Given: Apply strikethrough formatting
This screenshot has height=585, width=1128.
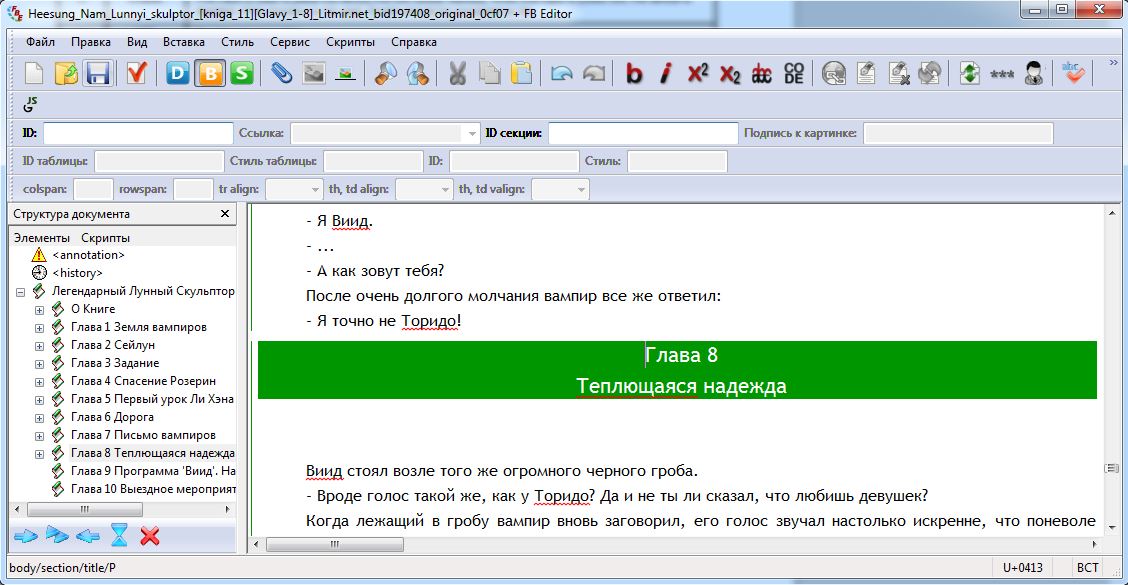Looking at the screenshot, I should [x=762, y=73].
